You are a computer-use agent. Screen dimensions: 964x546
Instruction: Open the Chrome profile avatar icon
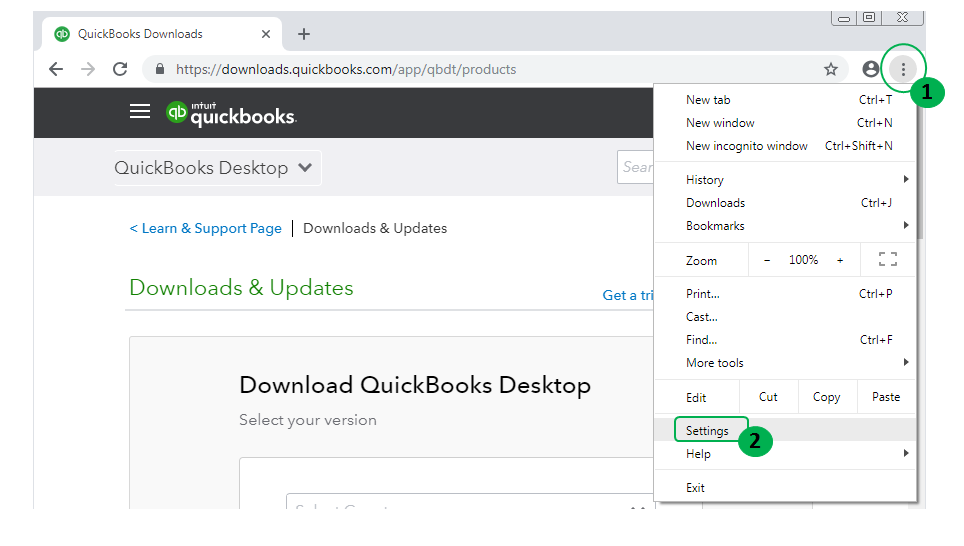(871, 69)
